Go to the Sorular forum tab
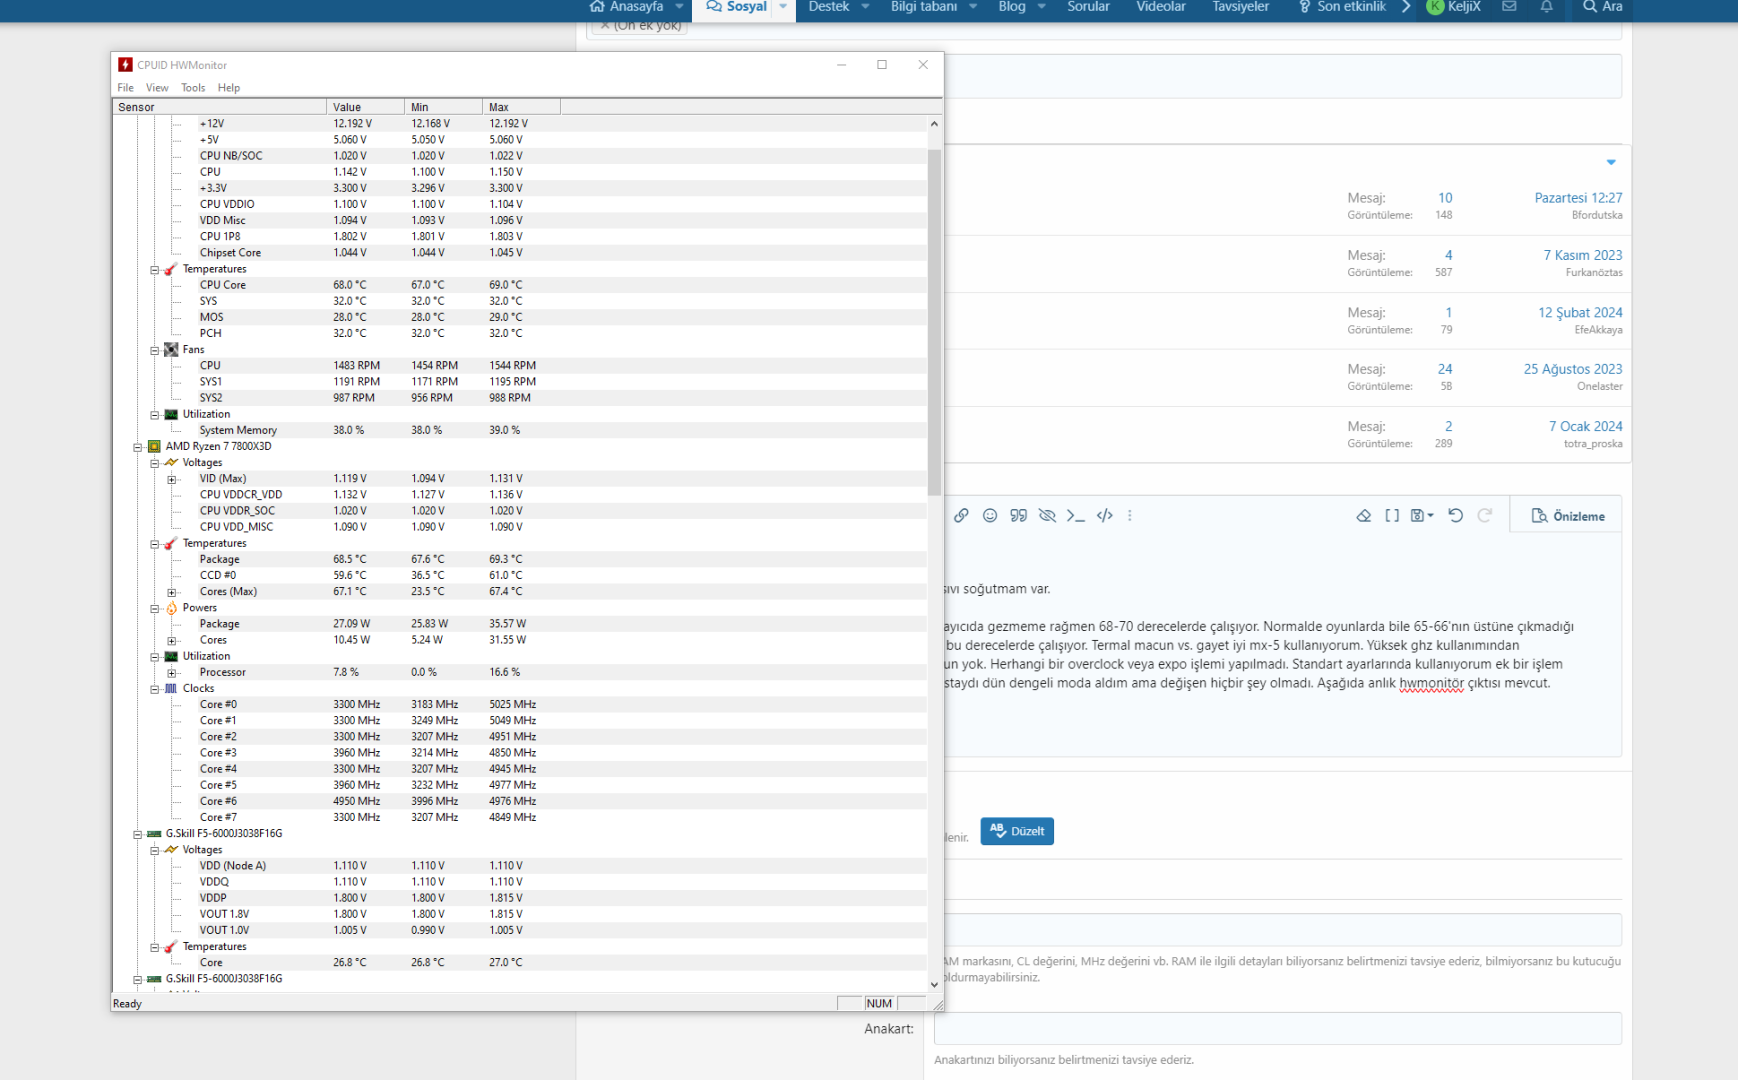 [x=1088, y=7]
